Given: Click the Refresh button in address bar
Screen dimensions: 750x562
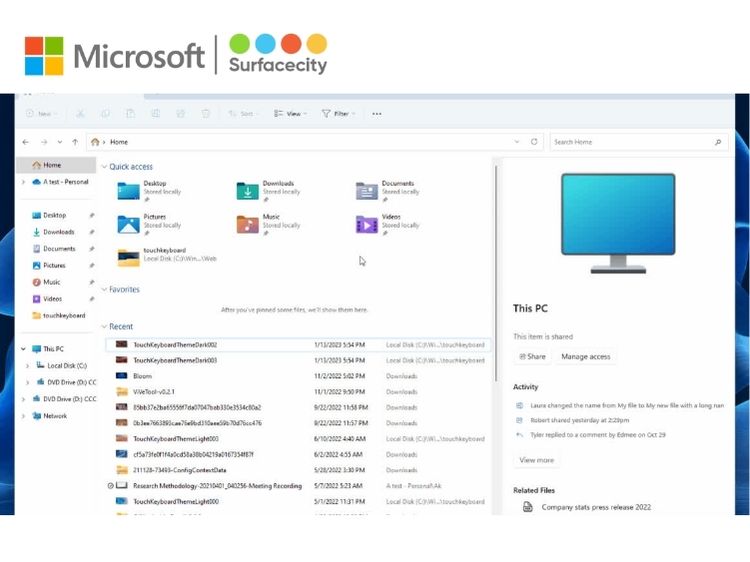Looking at the screenshot, I should (535, 142).
